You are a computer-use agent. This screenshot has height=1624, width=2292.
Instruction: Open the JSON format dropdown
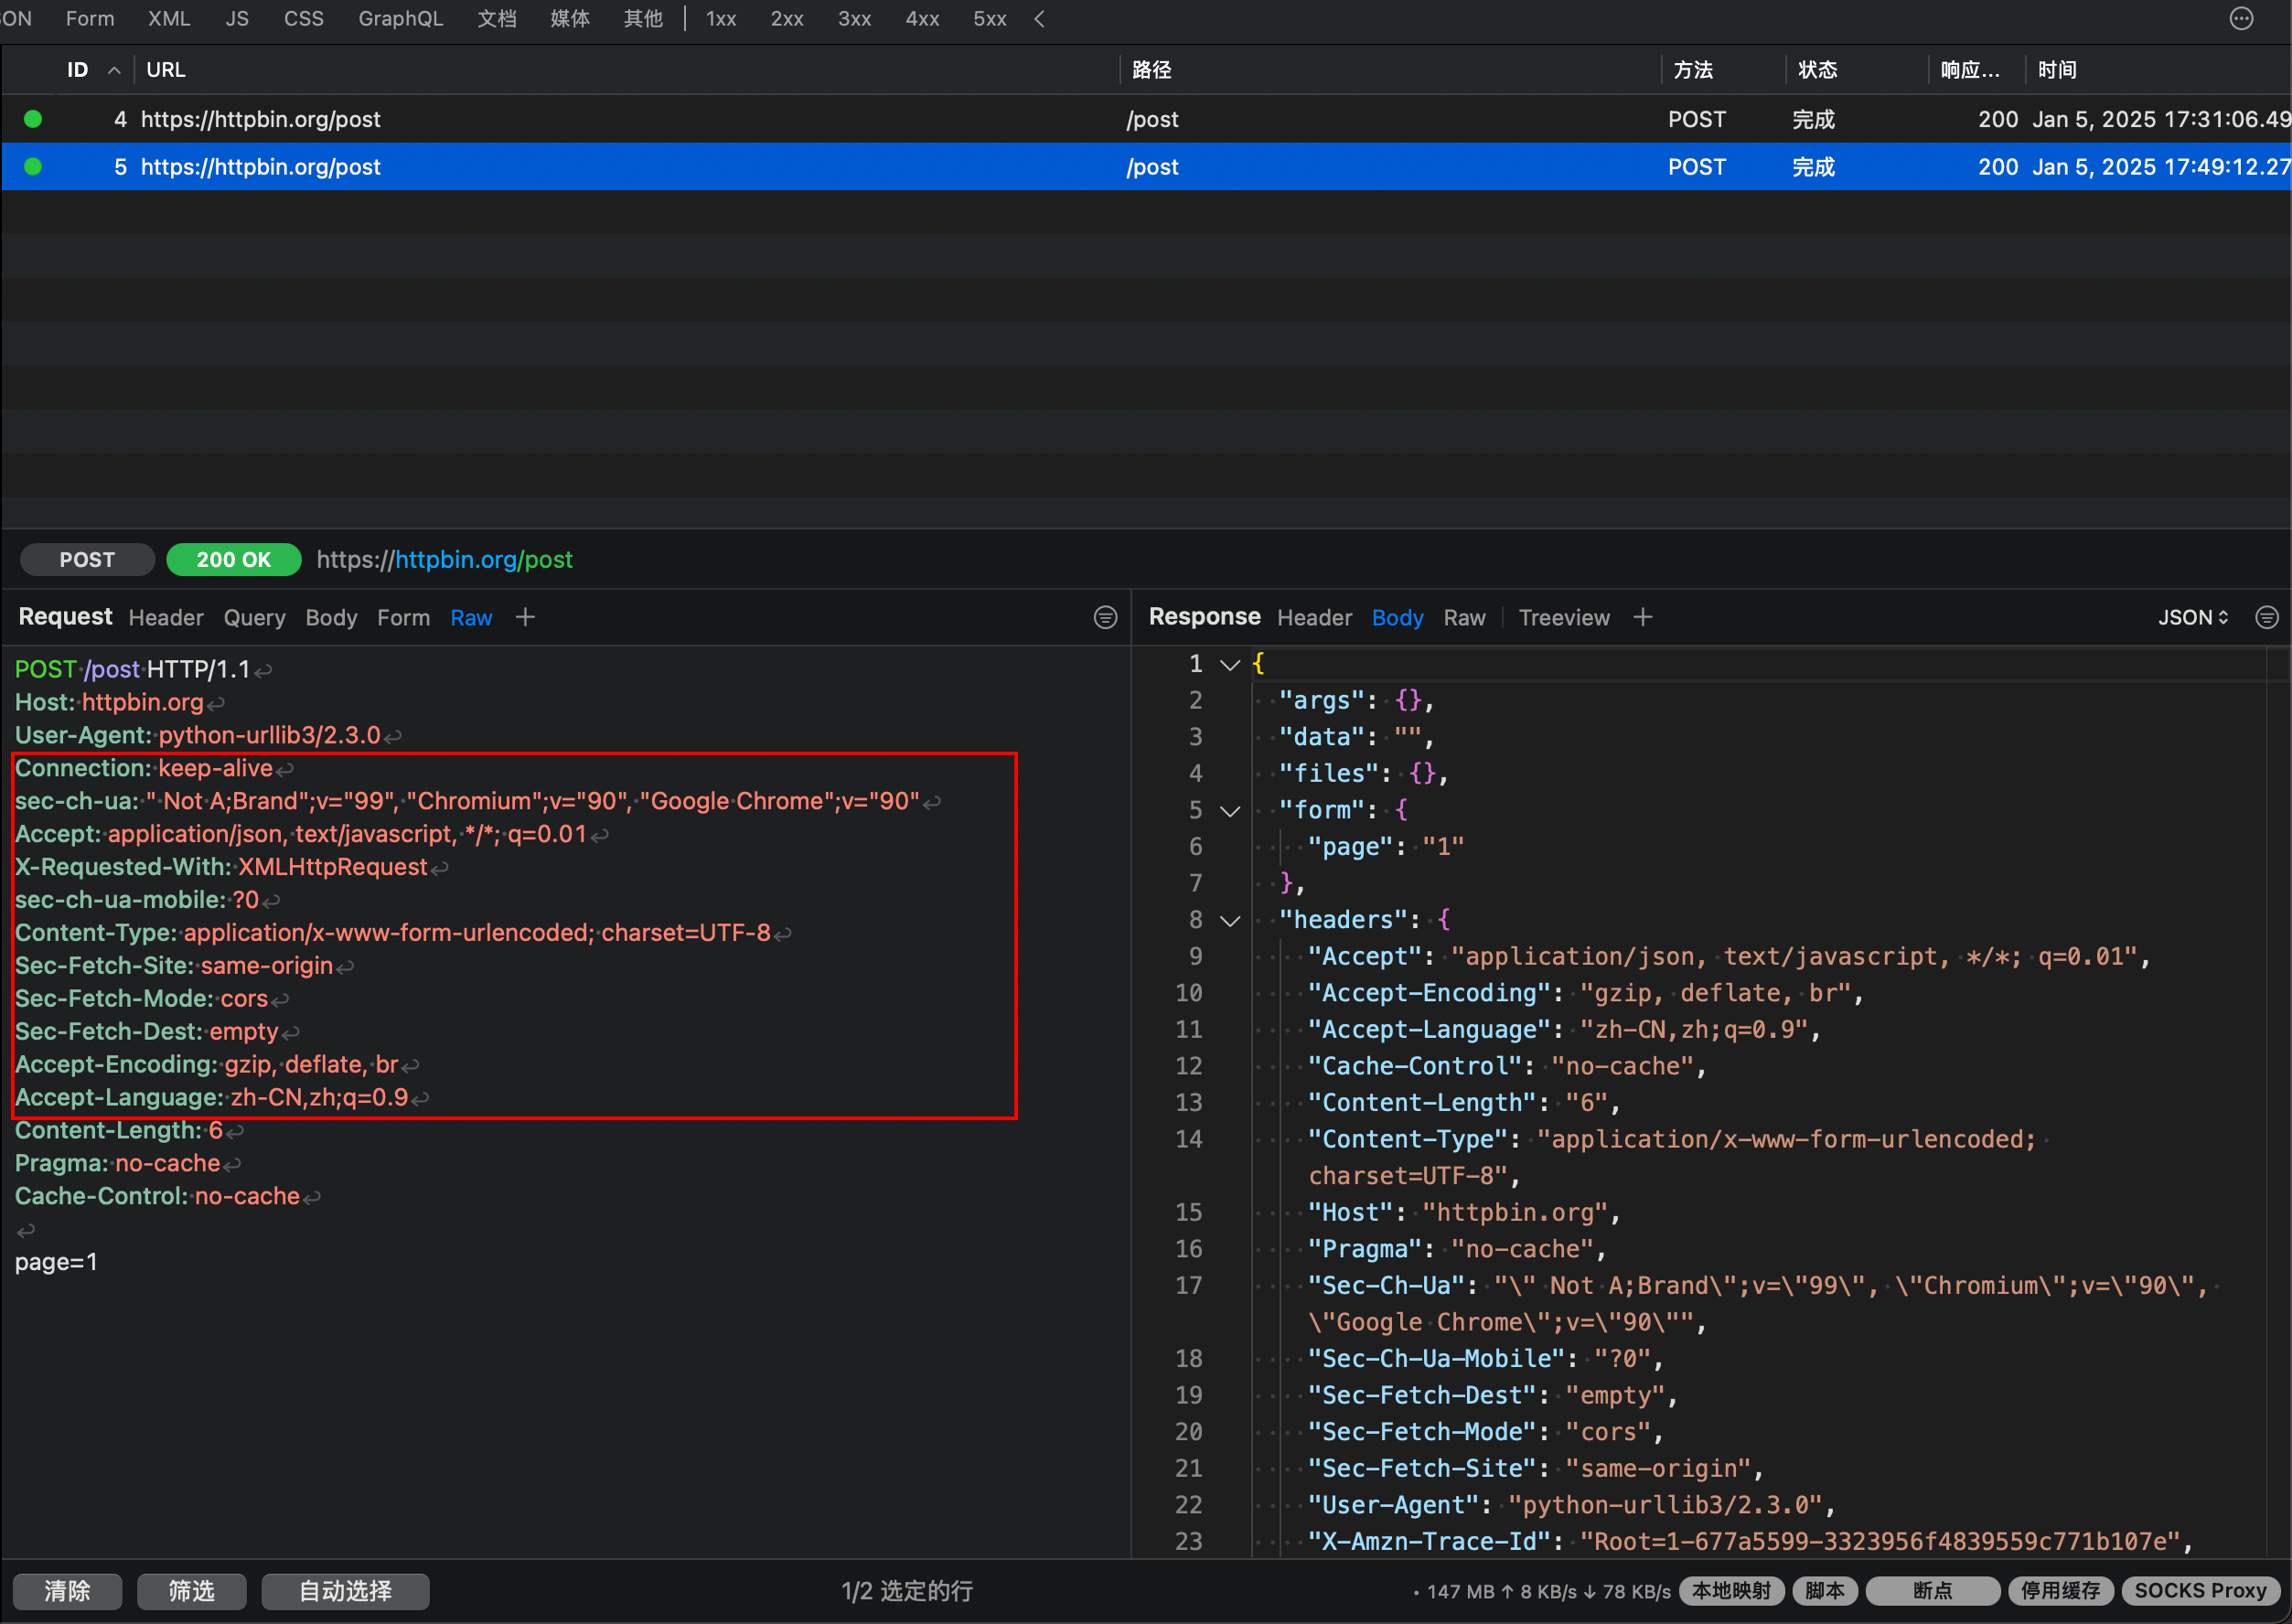coord(2192,618)
